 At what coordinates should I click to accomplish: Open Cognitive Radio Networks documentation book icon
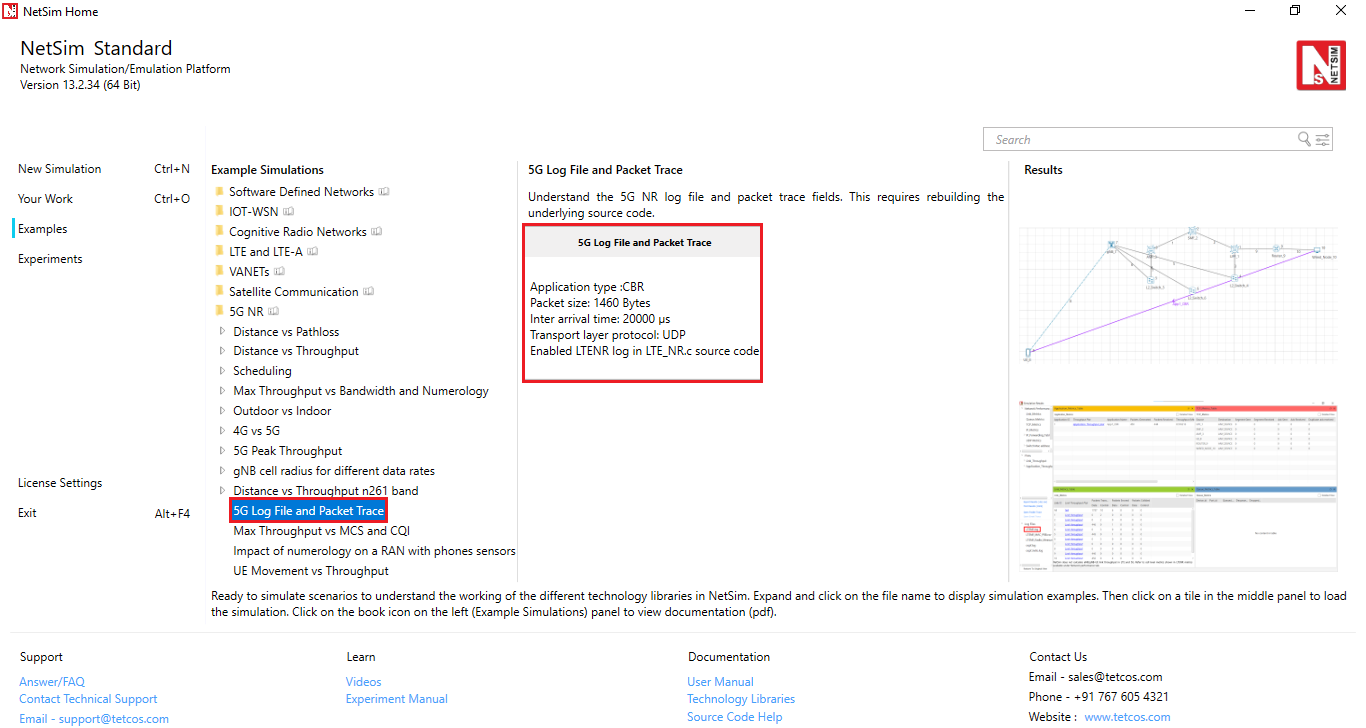377,232
